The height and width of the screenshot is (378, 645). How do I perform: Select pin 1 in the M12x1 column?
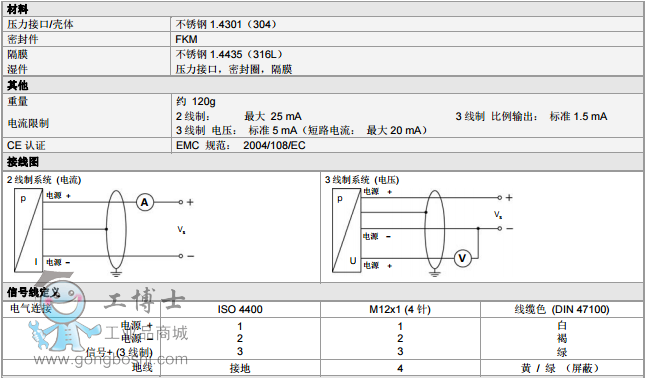400,326
